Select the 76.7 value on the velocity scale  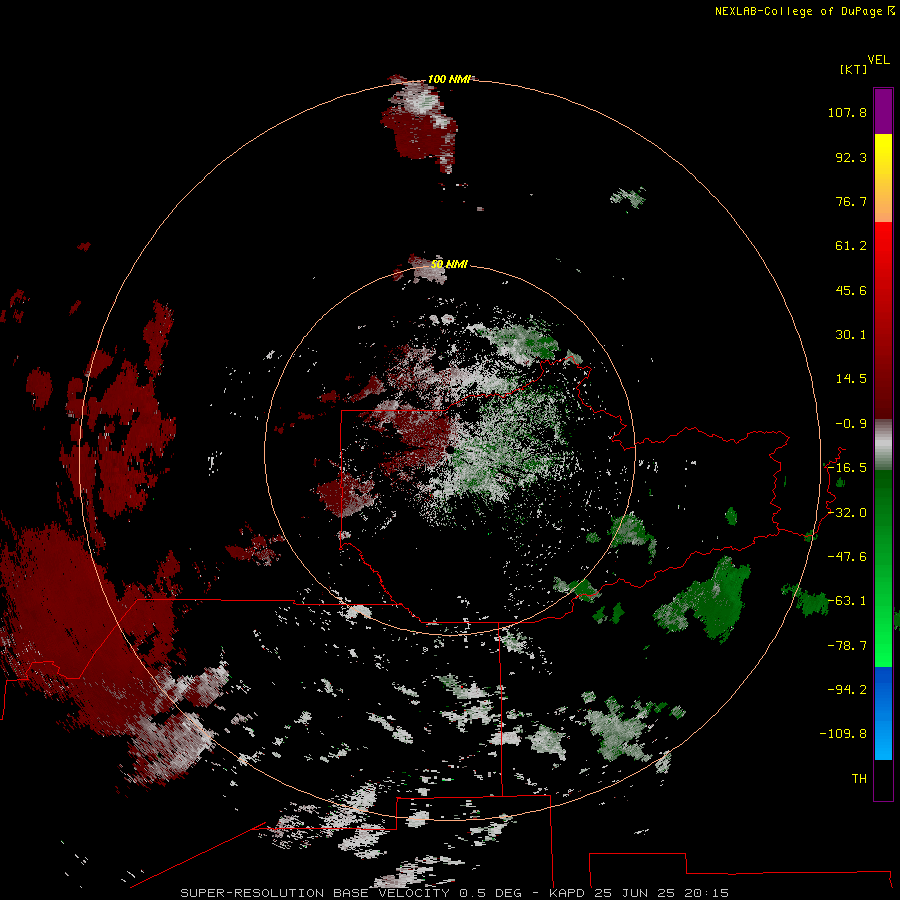pos(851,201)
